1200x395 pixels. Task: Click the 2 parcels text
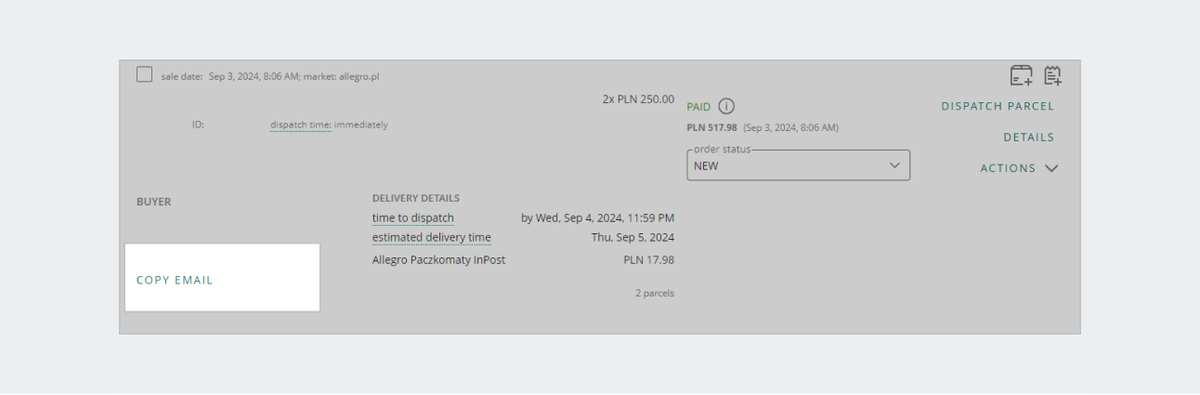(x=654, y=293)
